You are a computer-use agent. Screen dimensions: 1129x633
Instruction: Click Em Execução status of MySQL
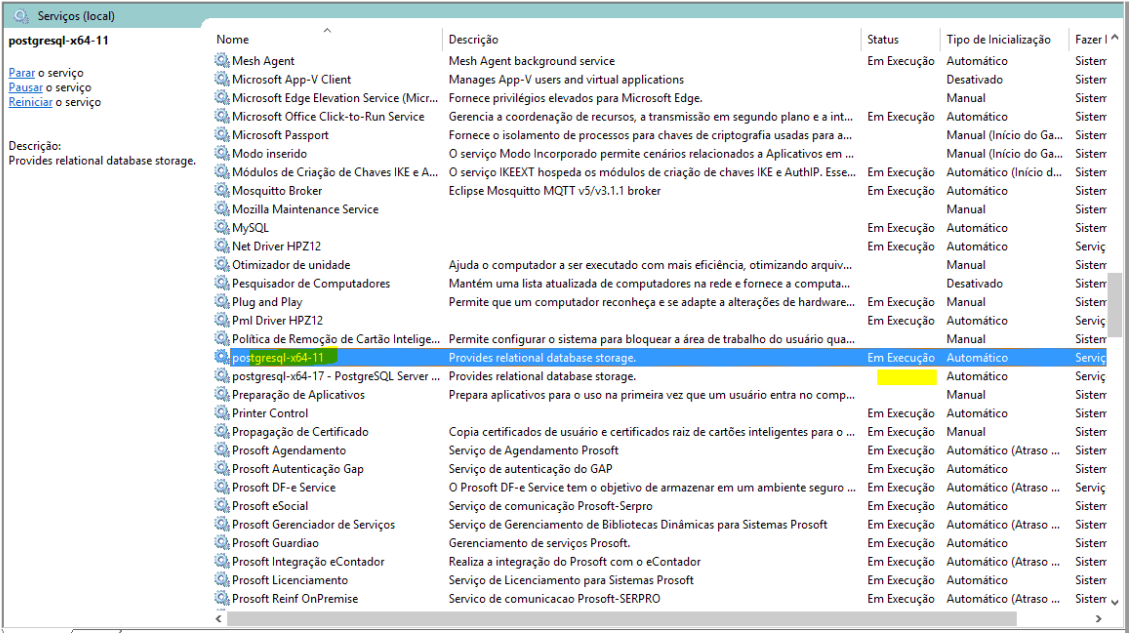click(x=901, y=228)
